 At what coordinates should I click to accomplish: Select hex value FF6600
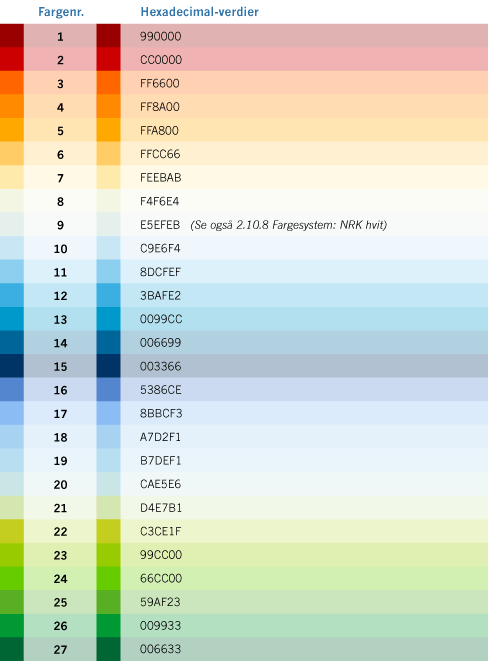coord(160,84)
